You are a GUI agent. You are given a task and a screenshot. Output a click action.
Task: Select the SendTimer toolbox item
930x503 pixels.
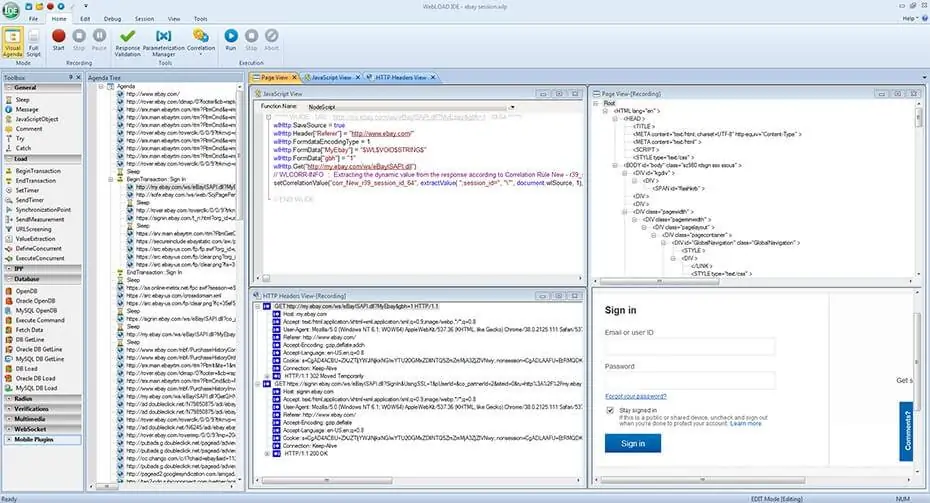click(30, 200)
